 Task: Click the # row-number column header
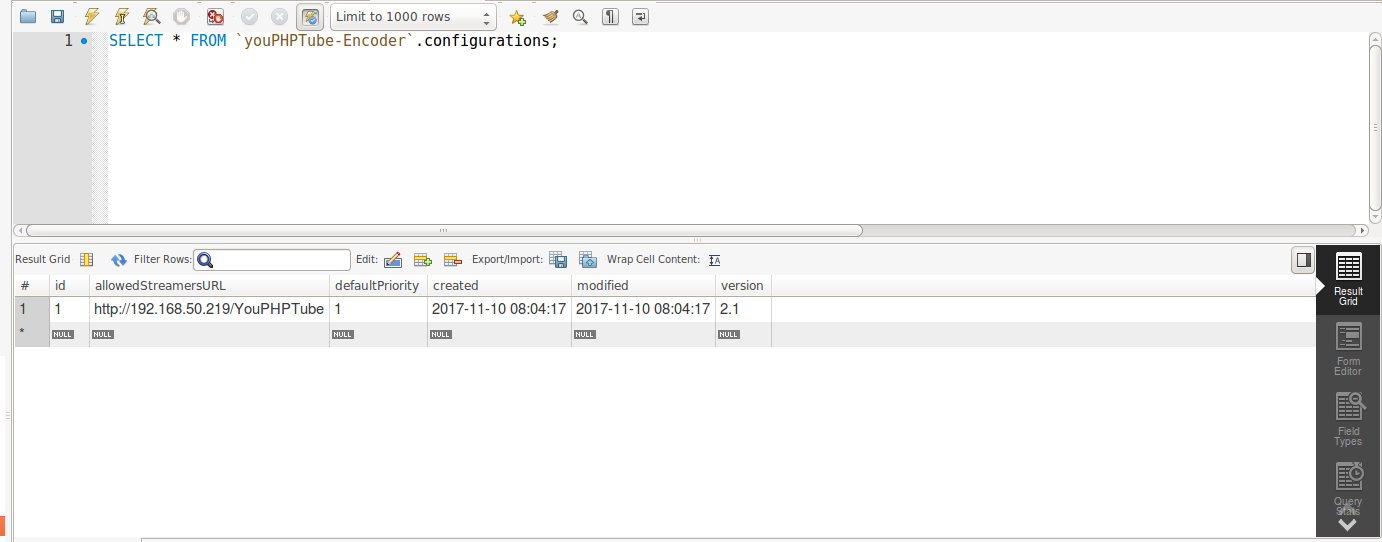[x=31, y=285]
